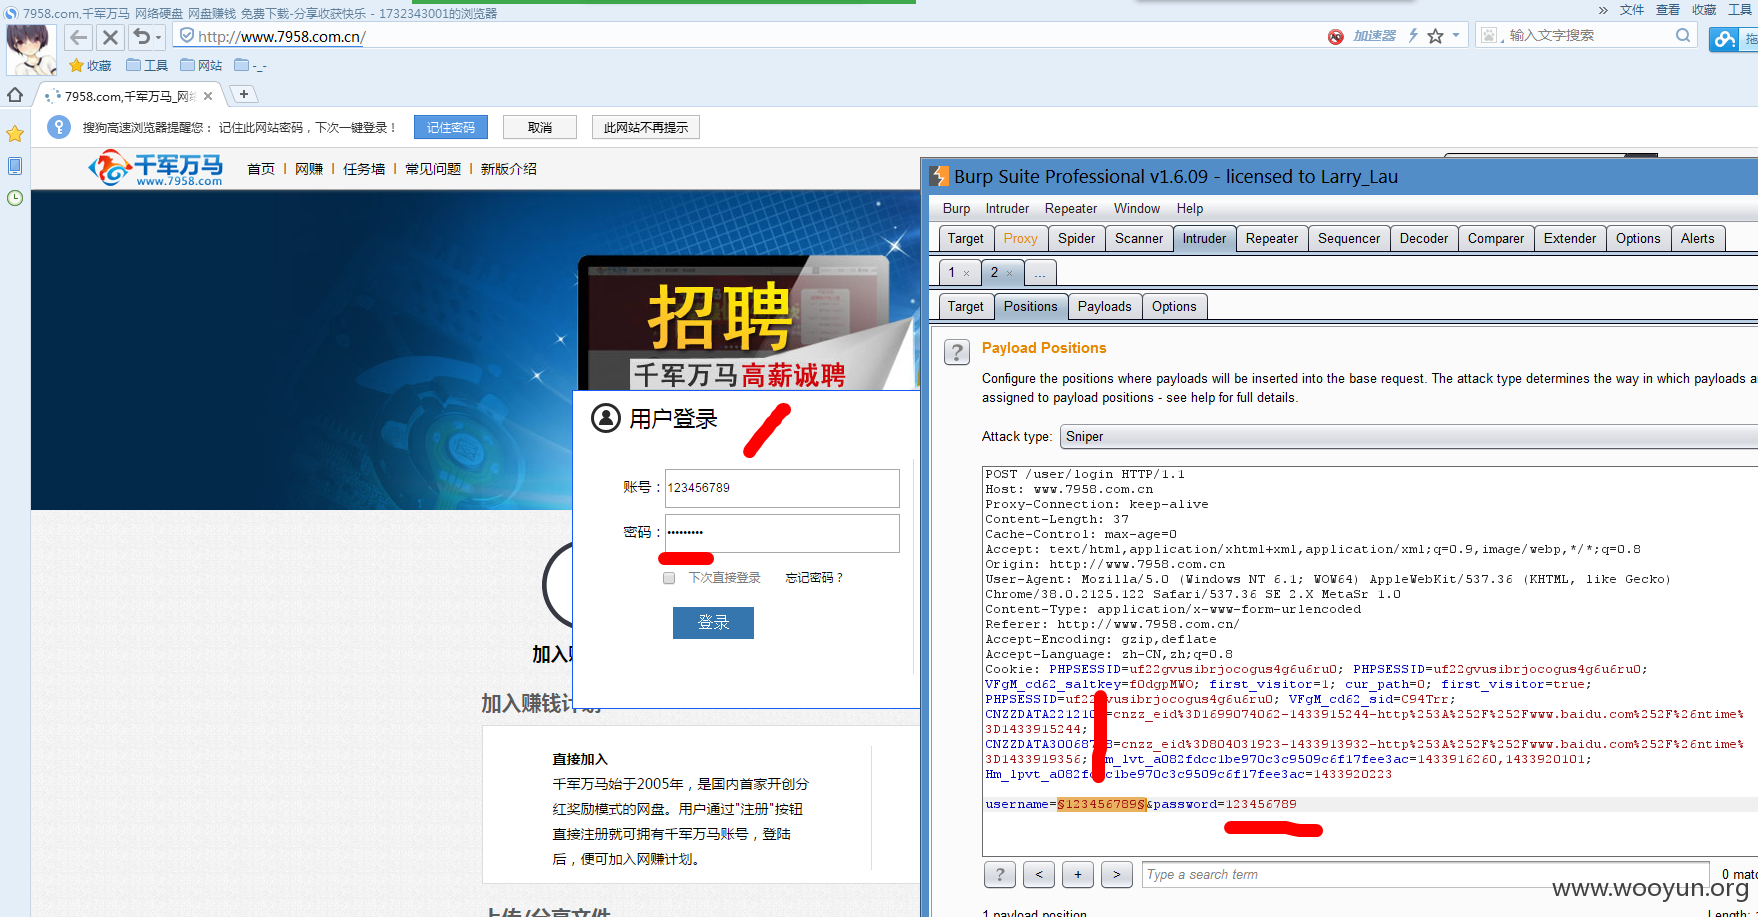
Task: Click the + search options button
Action: point(1078,875)
